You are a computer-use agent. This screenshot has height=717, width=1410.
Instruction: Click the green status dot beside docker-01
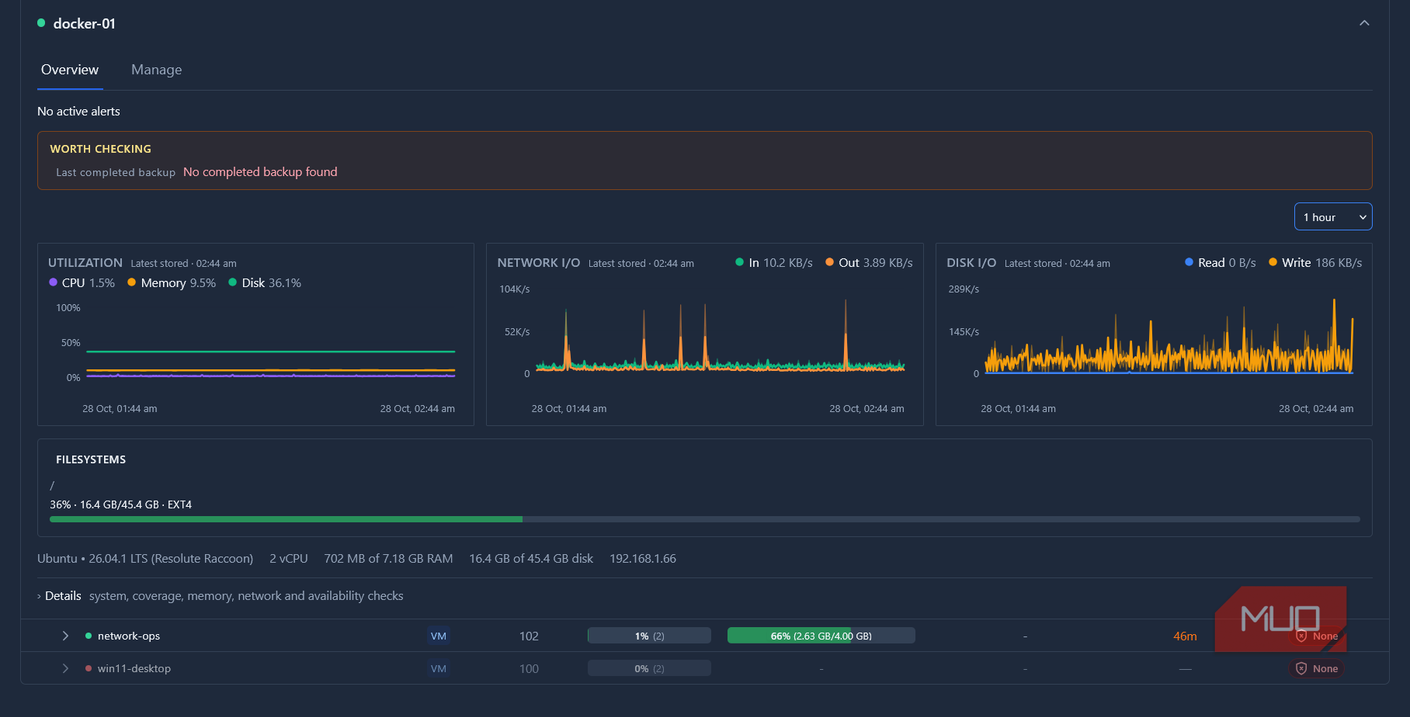pyautogui.click(x=41, y=23)
